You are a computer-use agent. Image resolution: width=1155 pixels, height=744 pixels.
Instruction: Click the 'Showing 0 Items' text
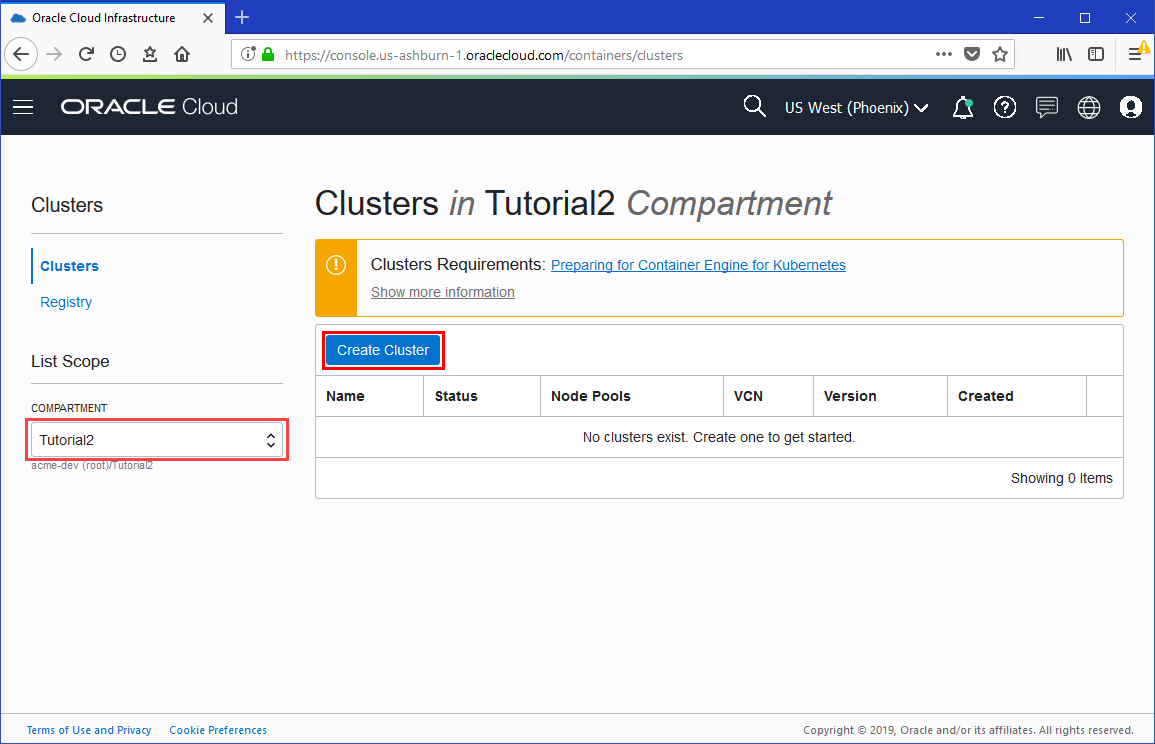tap(1061, 478)
